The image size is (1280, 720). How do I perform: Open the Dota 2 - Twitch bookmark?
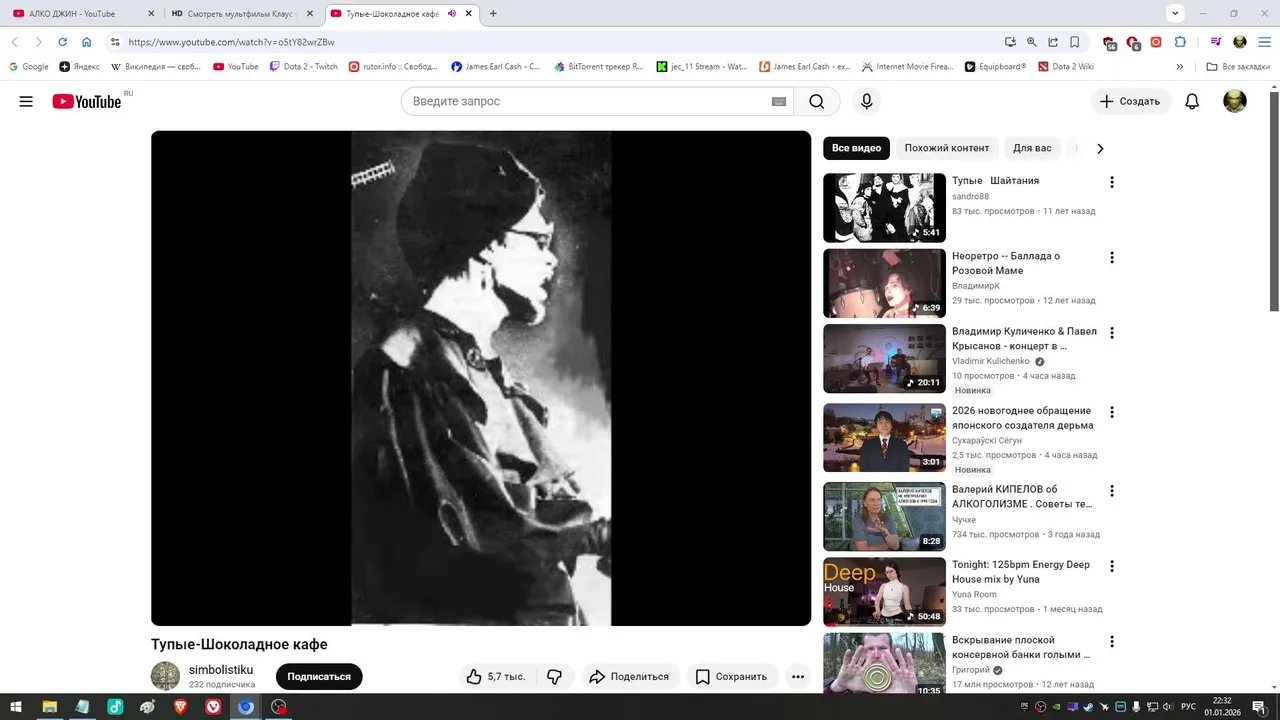pyautogui.click(x=304, y=67)
